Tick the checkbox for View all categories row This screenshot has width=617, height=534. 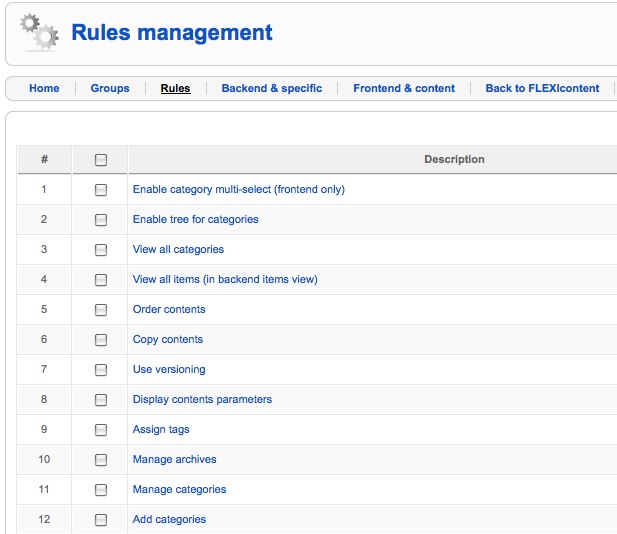point(101,249)
